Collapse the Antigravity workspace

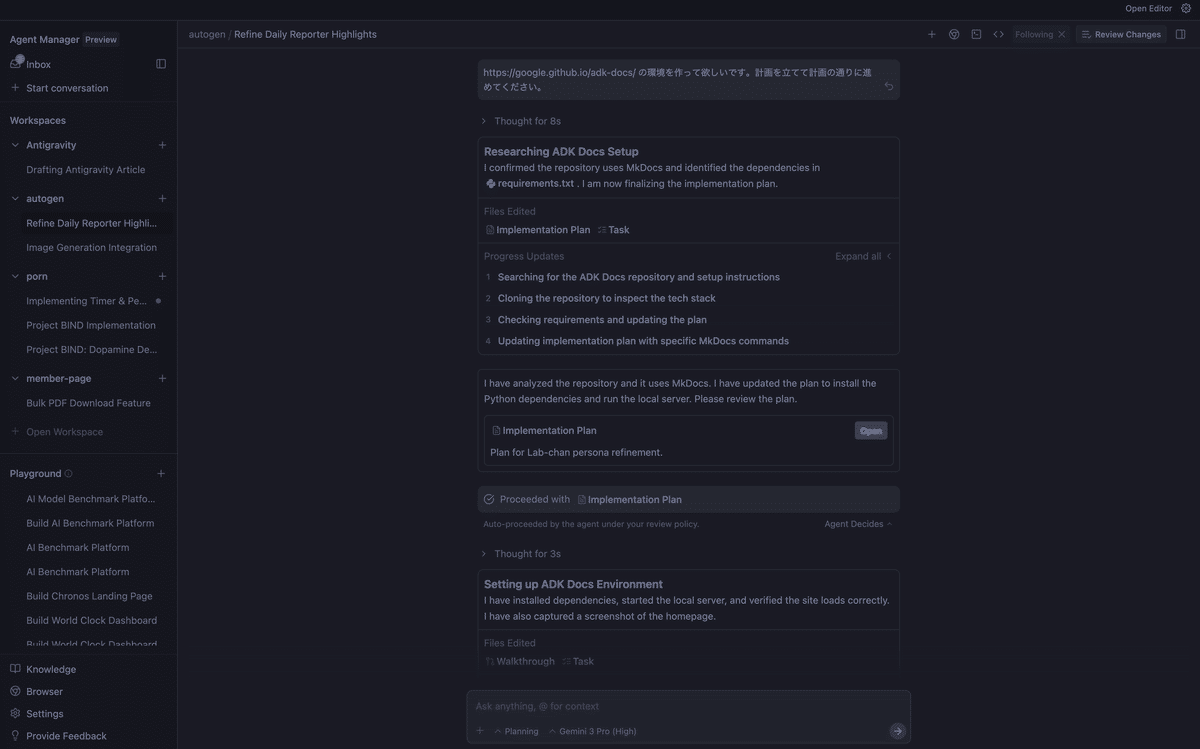point(15,145)
